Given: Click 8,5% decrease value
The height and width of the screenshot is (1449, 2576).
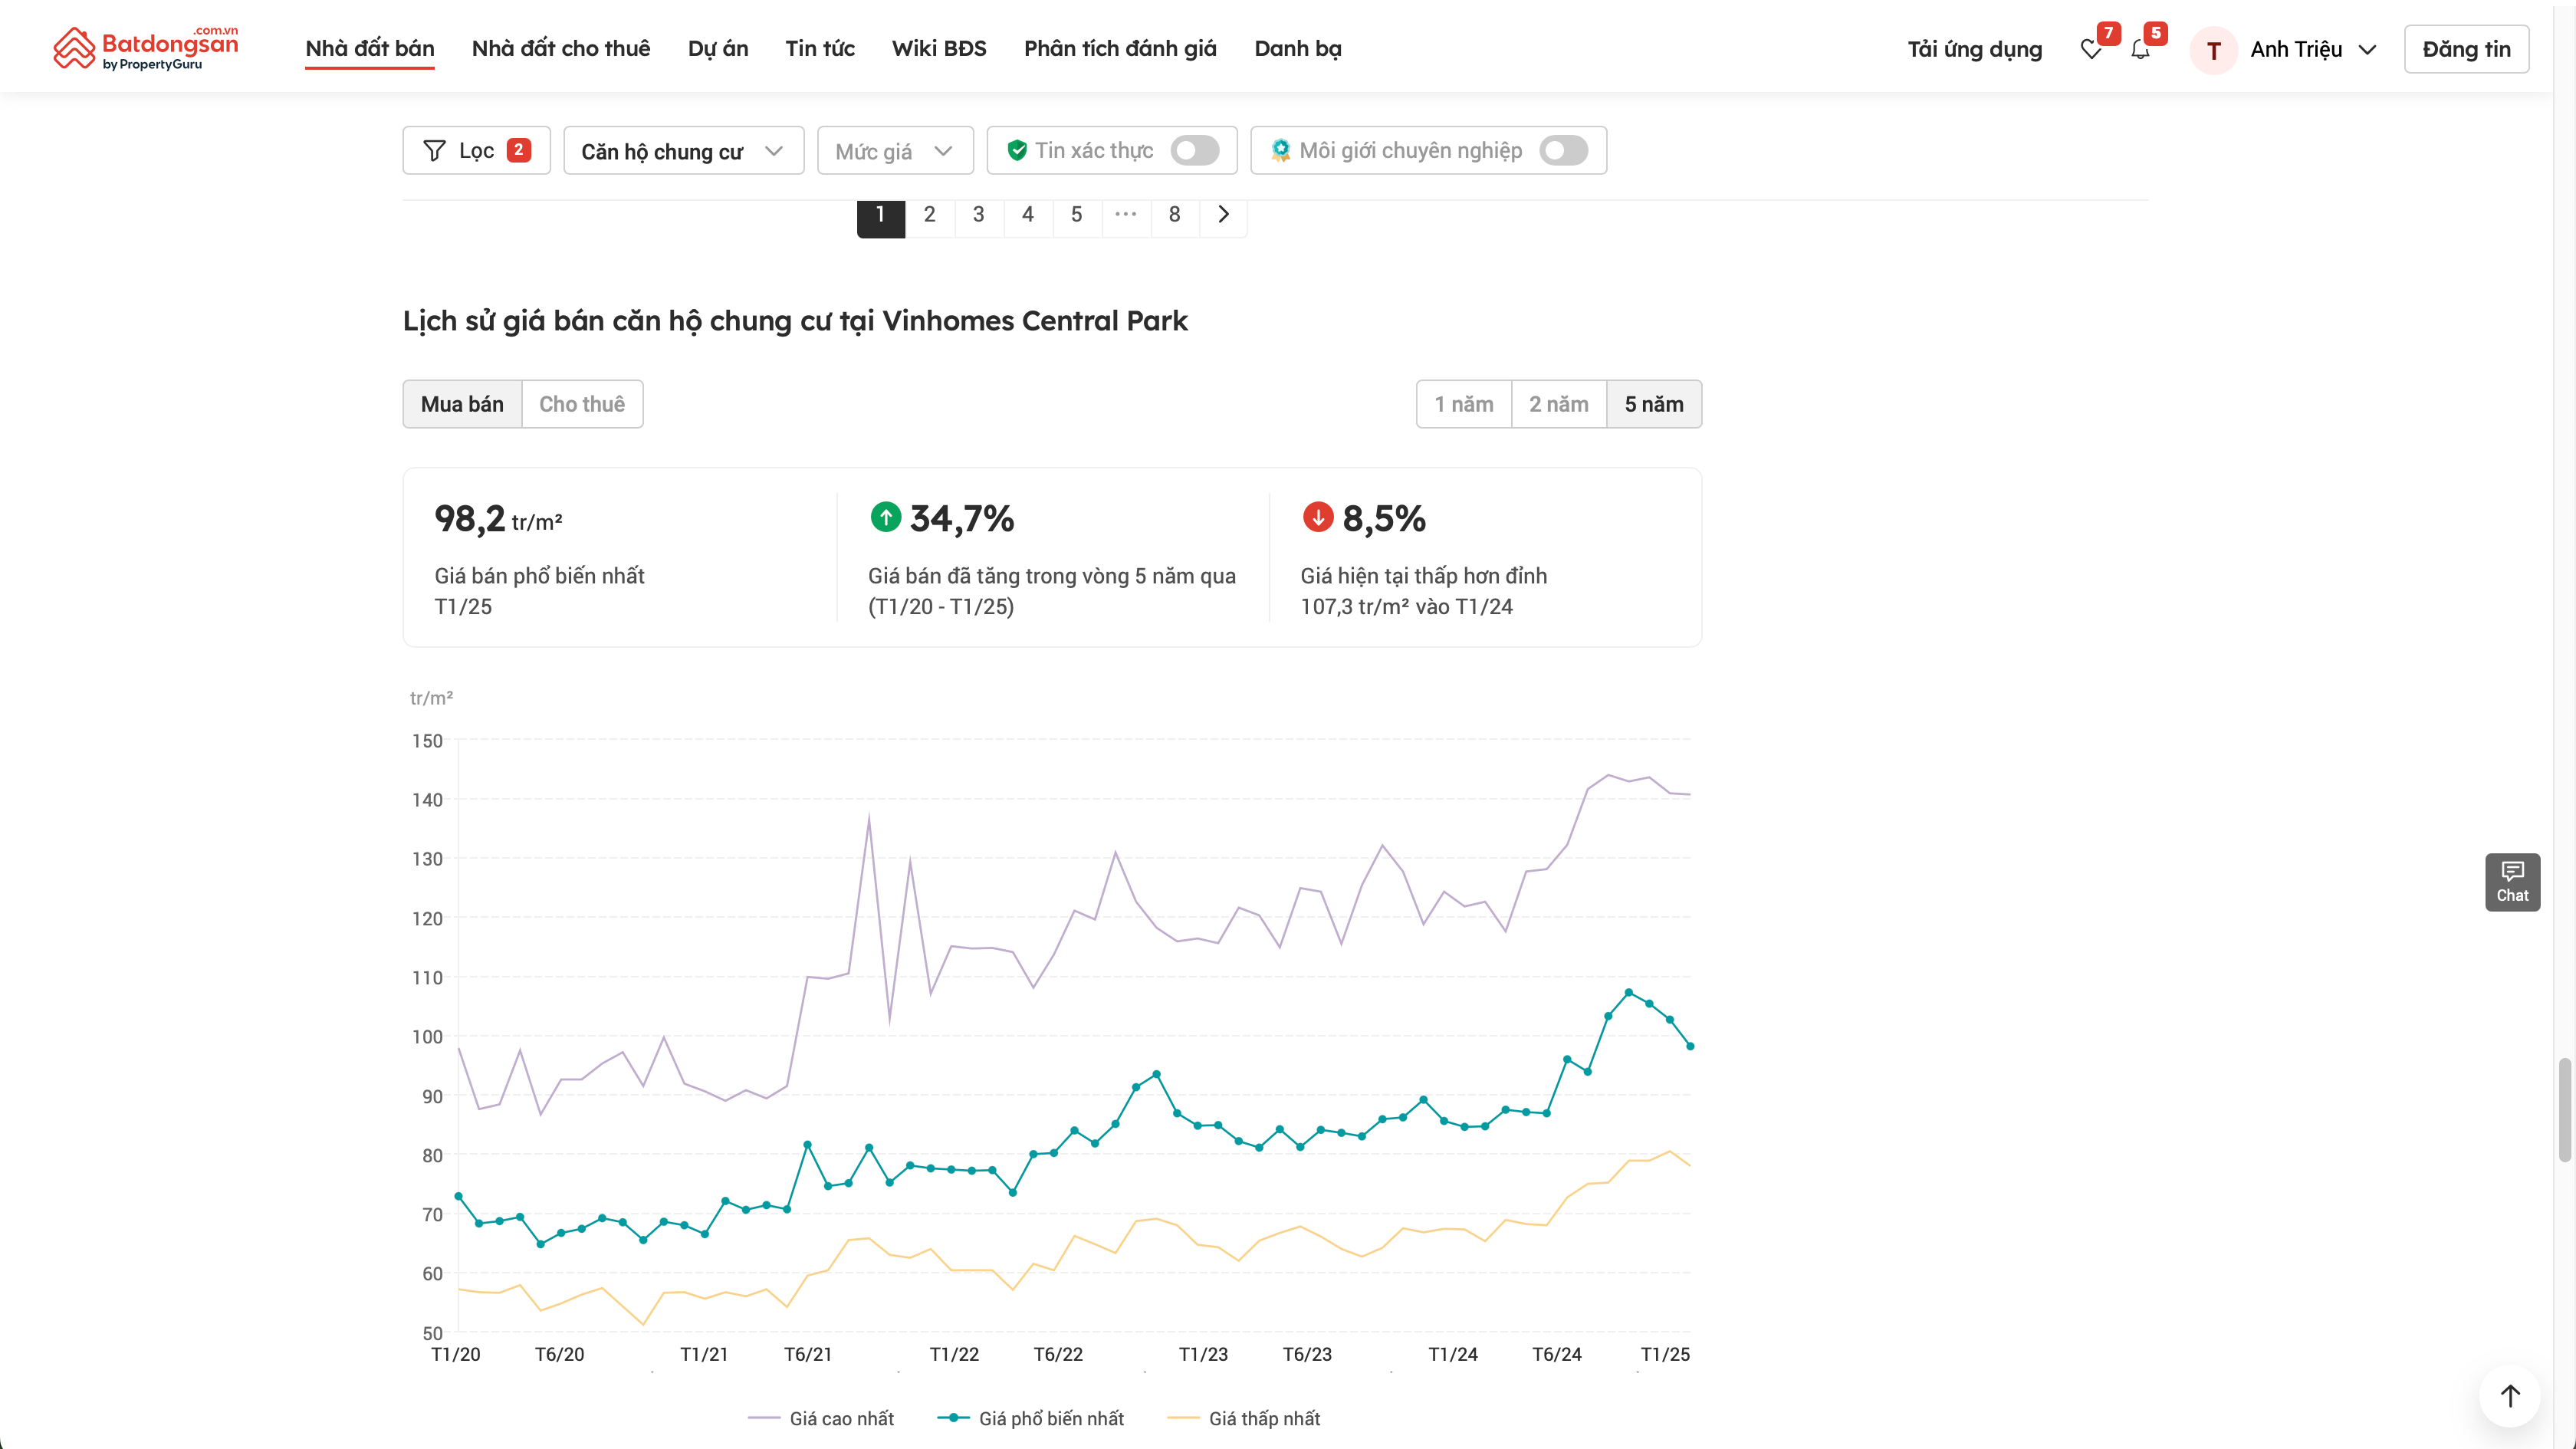Looking at the screenshot, I should pyautogui.click(x=1384, y=518).
